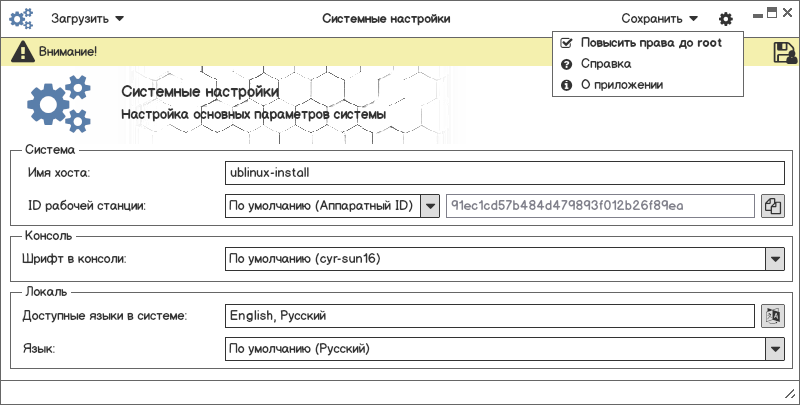This screenshot has height=405, width=800.
Task: Click the Внимание! warning text
Action: click(68, 52)
